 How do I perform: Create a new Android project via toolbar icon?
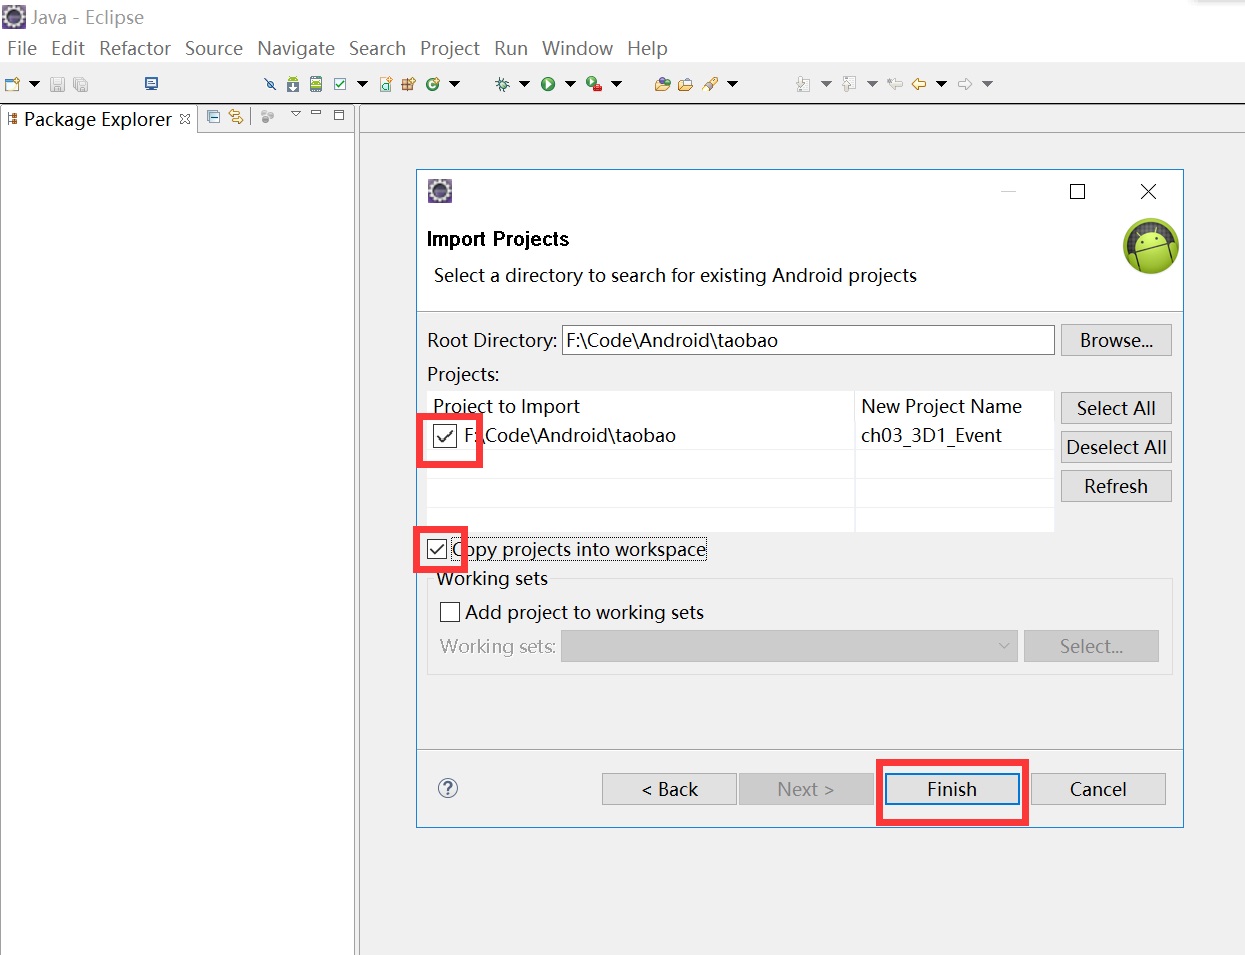(x=384, y=84)
